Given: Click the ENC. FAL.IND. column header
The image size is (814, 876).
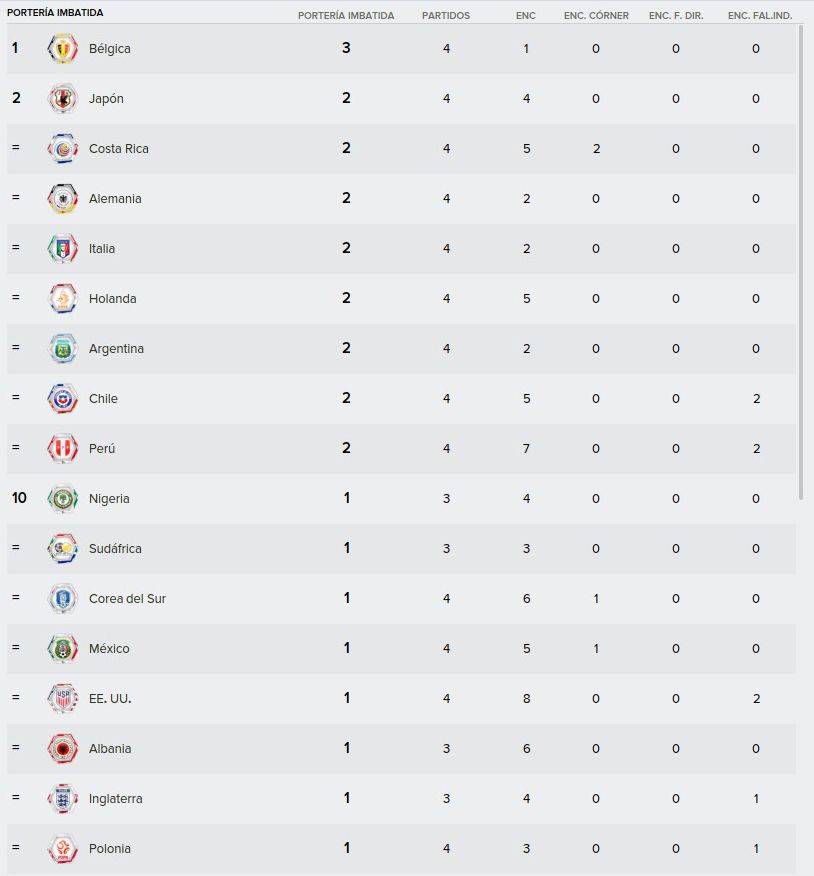Looking at the screenshot, I should pyautogui.click(x=760, y=16).
